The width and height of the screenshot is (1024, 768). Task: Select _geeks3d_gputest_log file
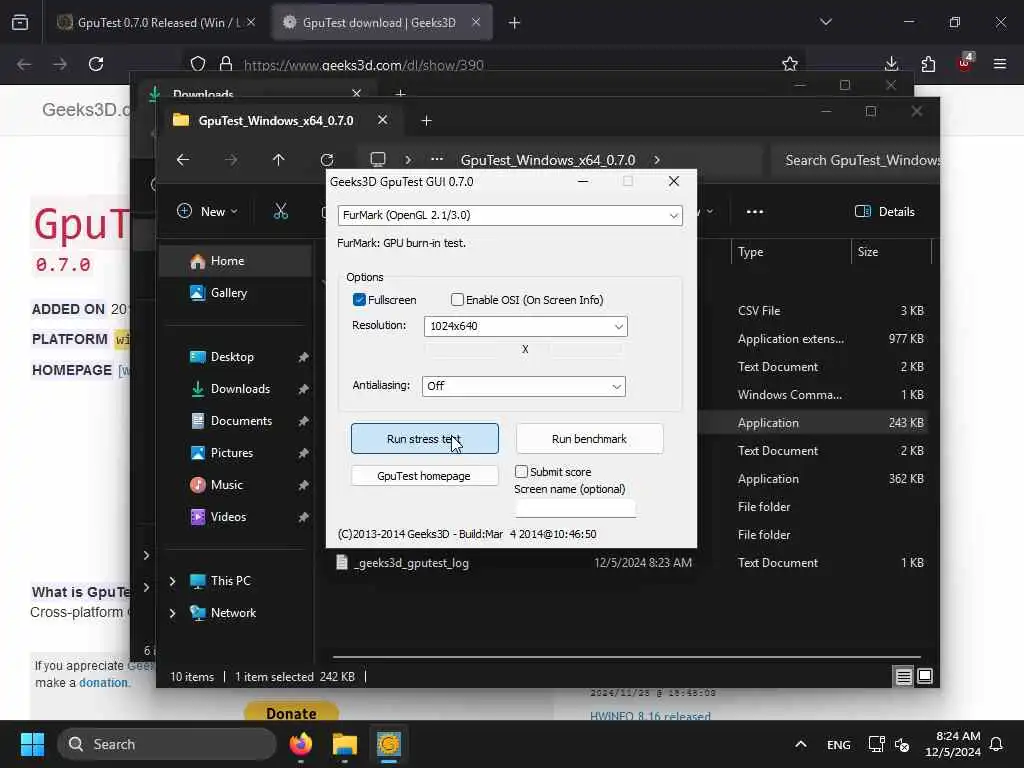coord(412,563)
